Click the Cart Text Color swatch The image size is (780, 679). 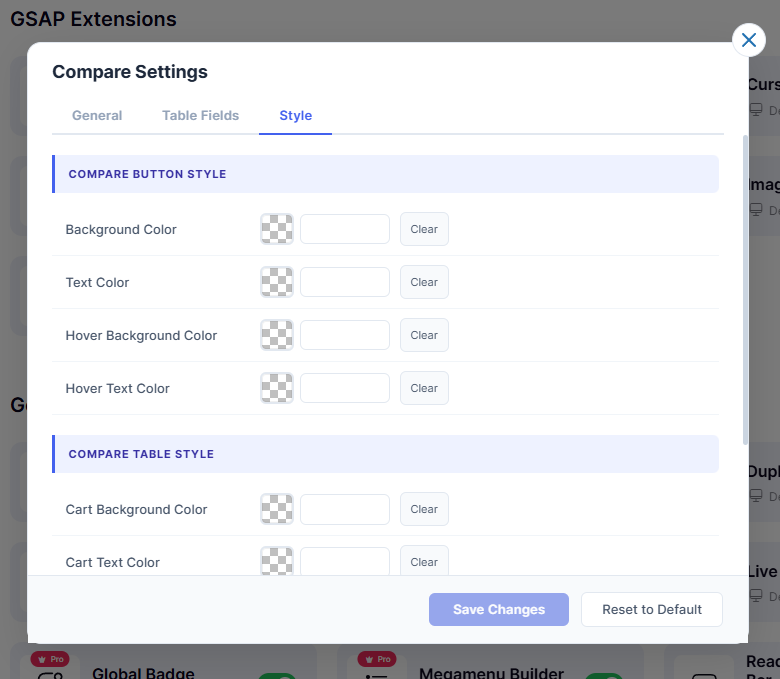pyautogui.click(x=277, y=561)
